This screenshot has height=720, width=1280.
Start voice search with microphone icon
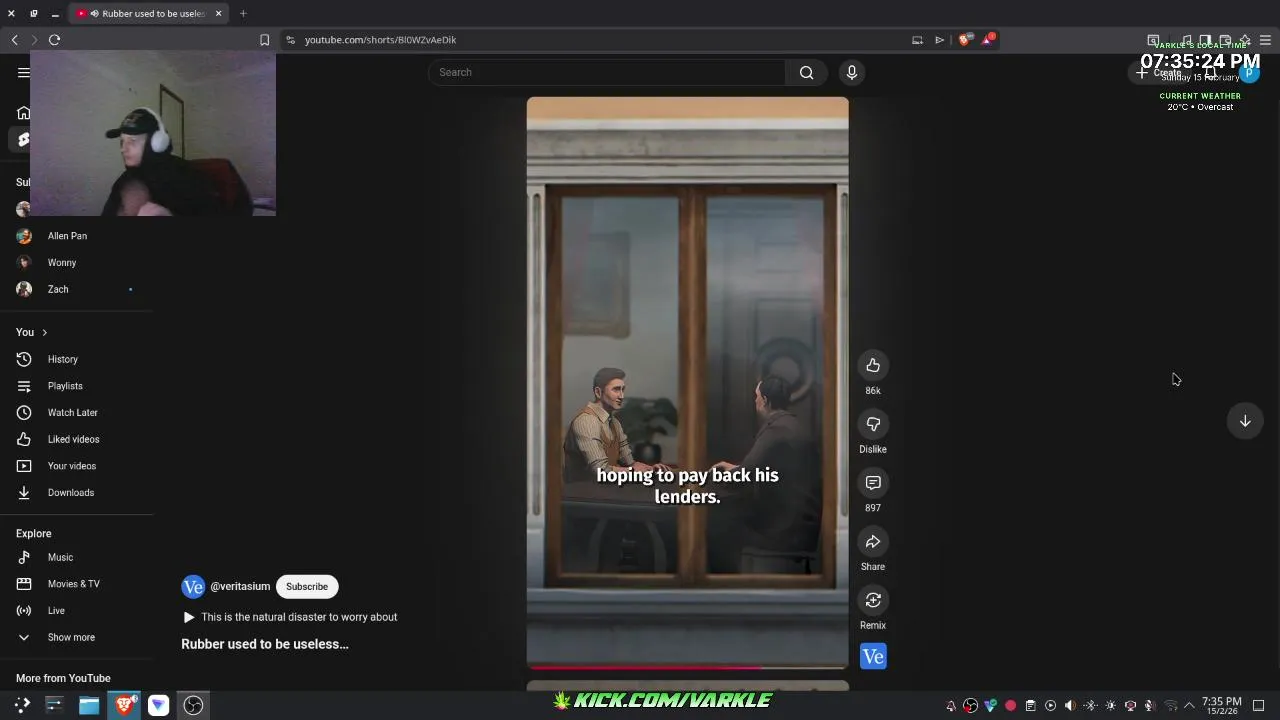[852, 72]
